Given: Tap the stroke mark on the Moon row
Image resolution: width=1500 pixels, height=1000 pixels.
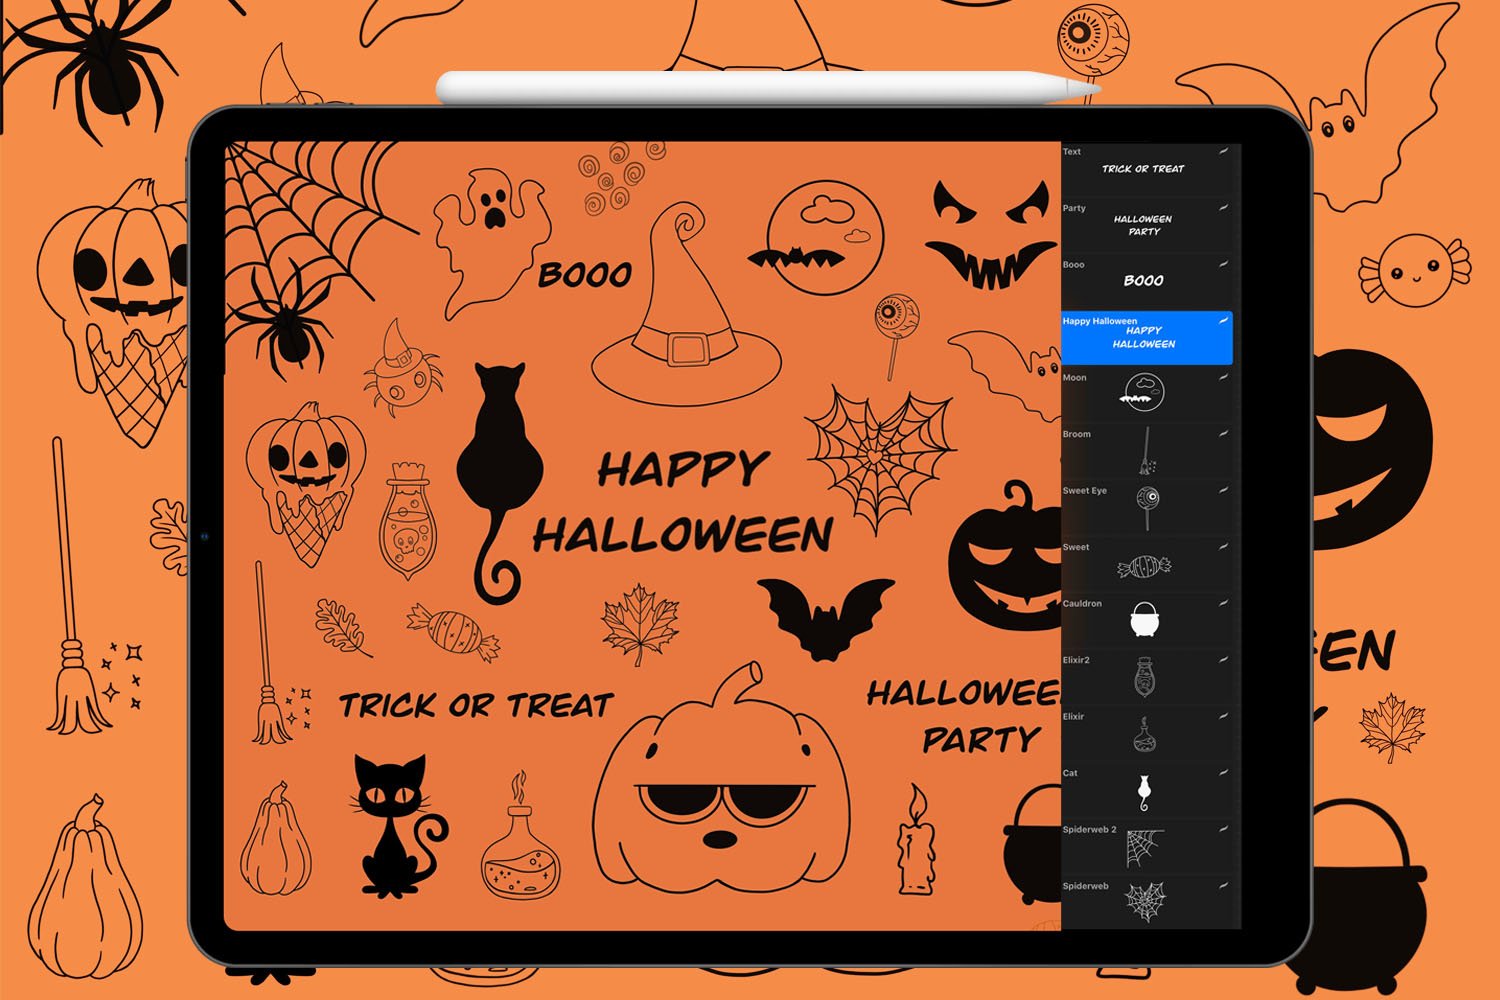Looking at the screenshot, I should point(1224,375).
